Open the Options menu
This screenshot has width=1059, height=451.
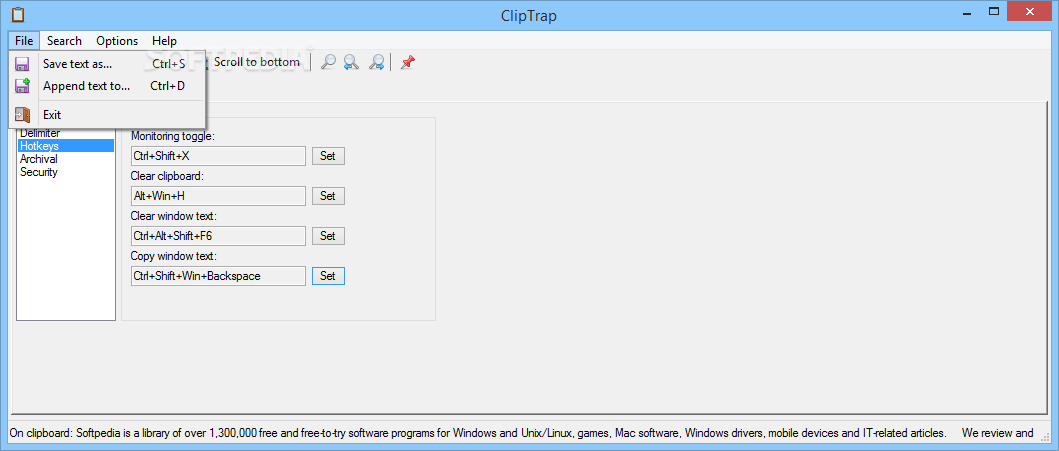117,41
